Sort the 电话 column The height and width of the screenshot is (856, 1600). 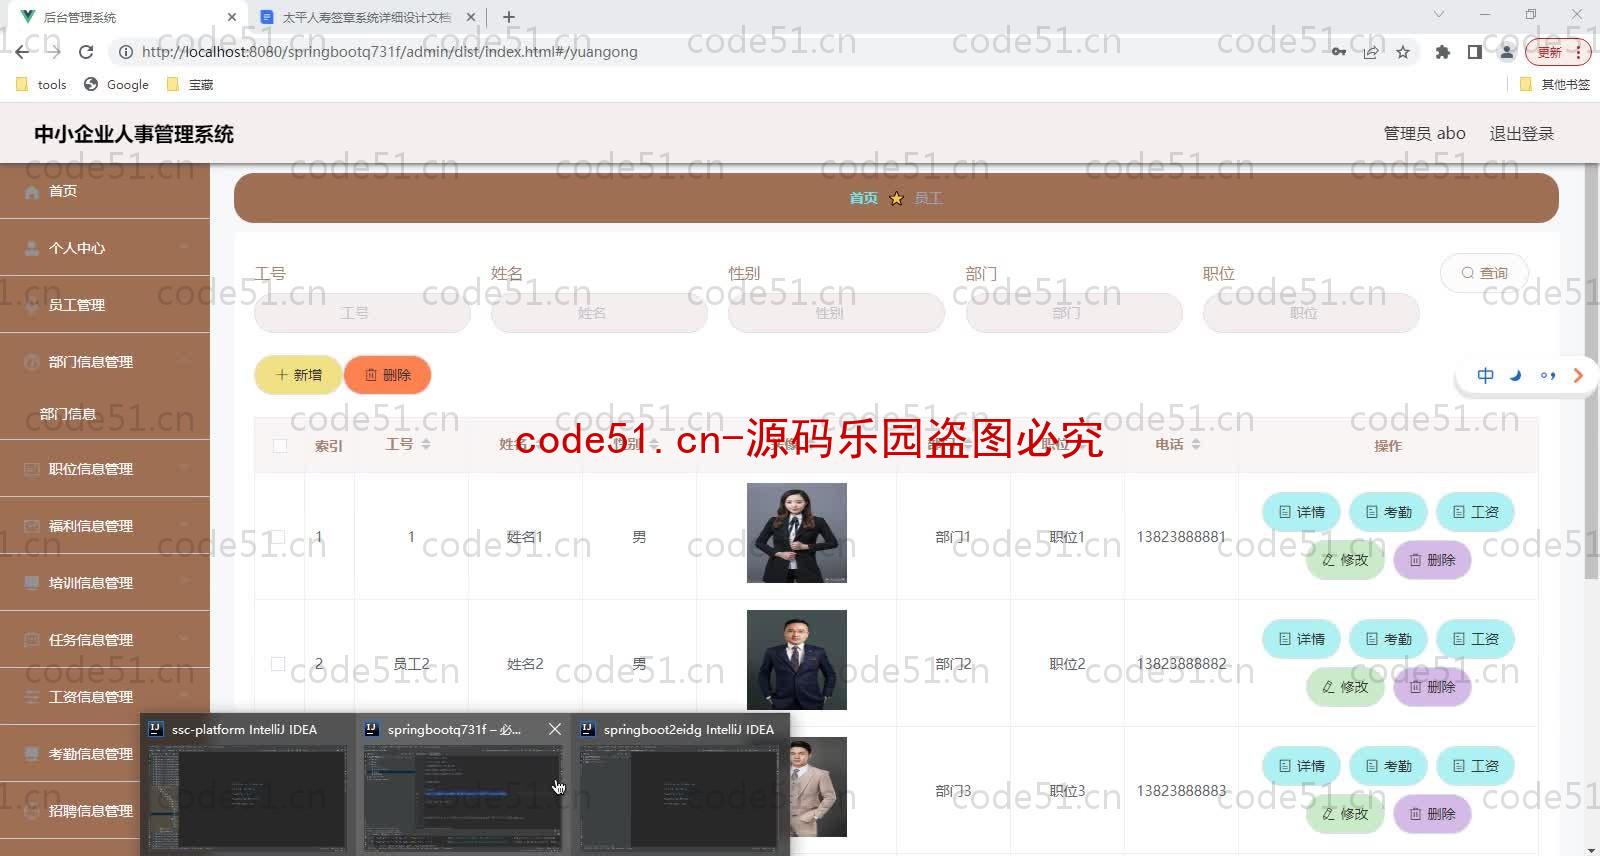[1196, 444]
